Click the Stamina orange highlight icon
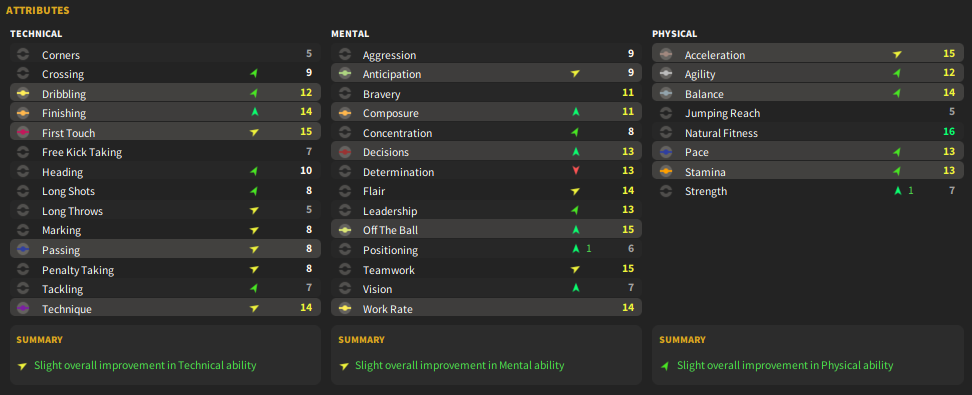Image resolution: width=972 pixels, height=395 pixels. (x=666, y=172)
